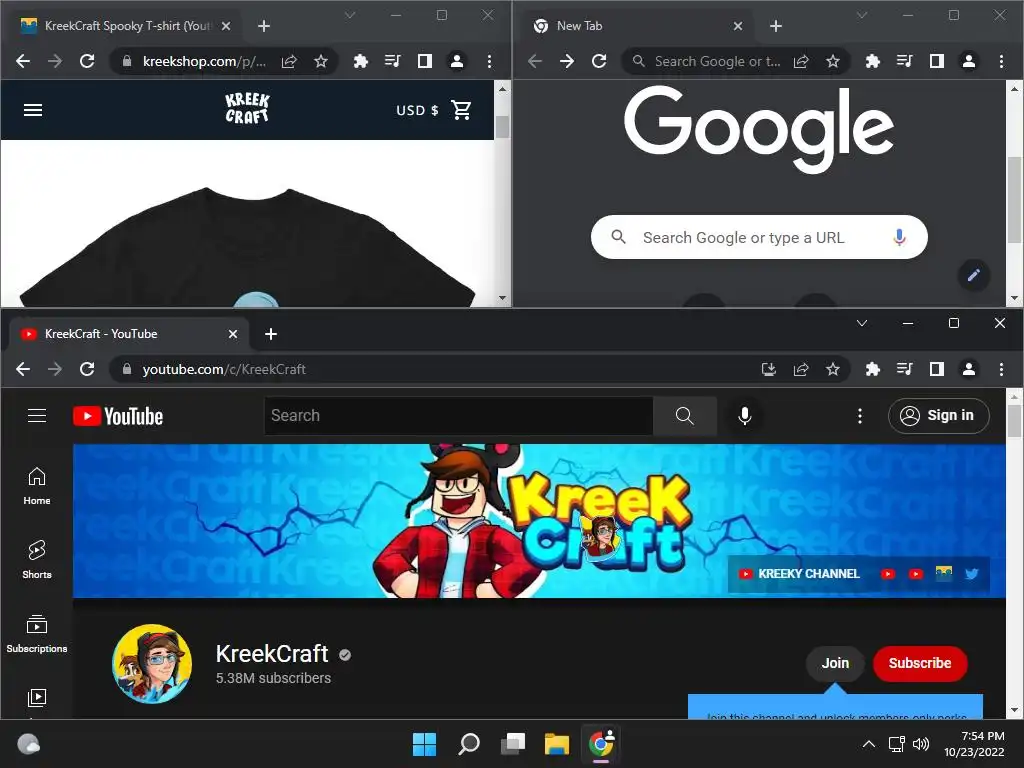The width and height of the screenshot is (1024, 768).
Task: Open Chrome menu in New Tab window
Action: coord(1001,61)
